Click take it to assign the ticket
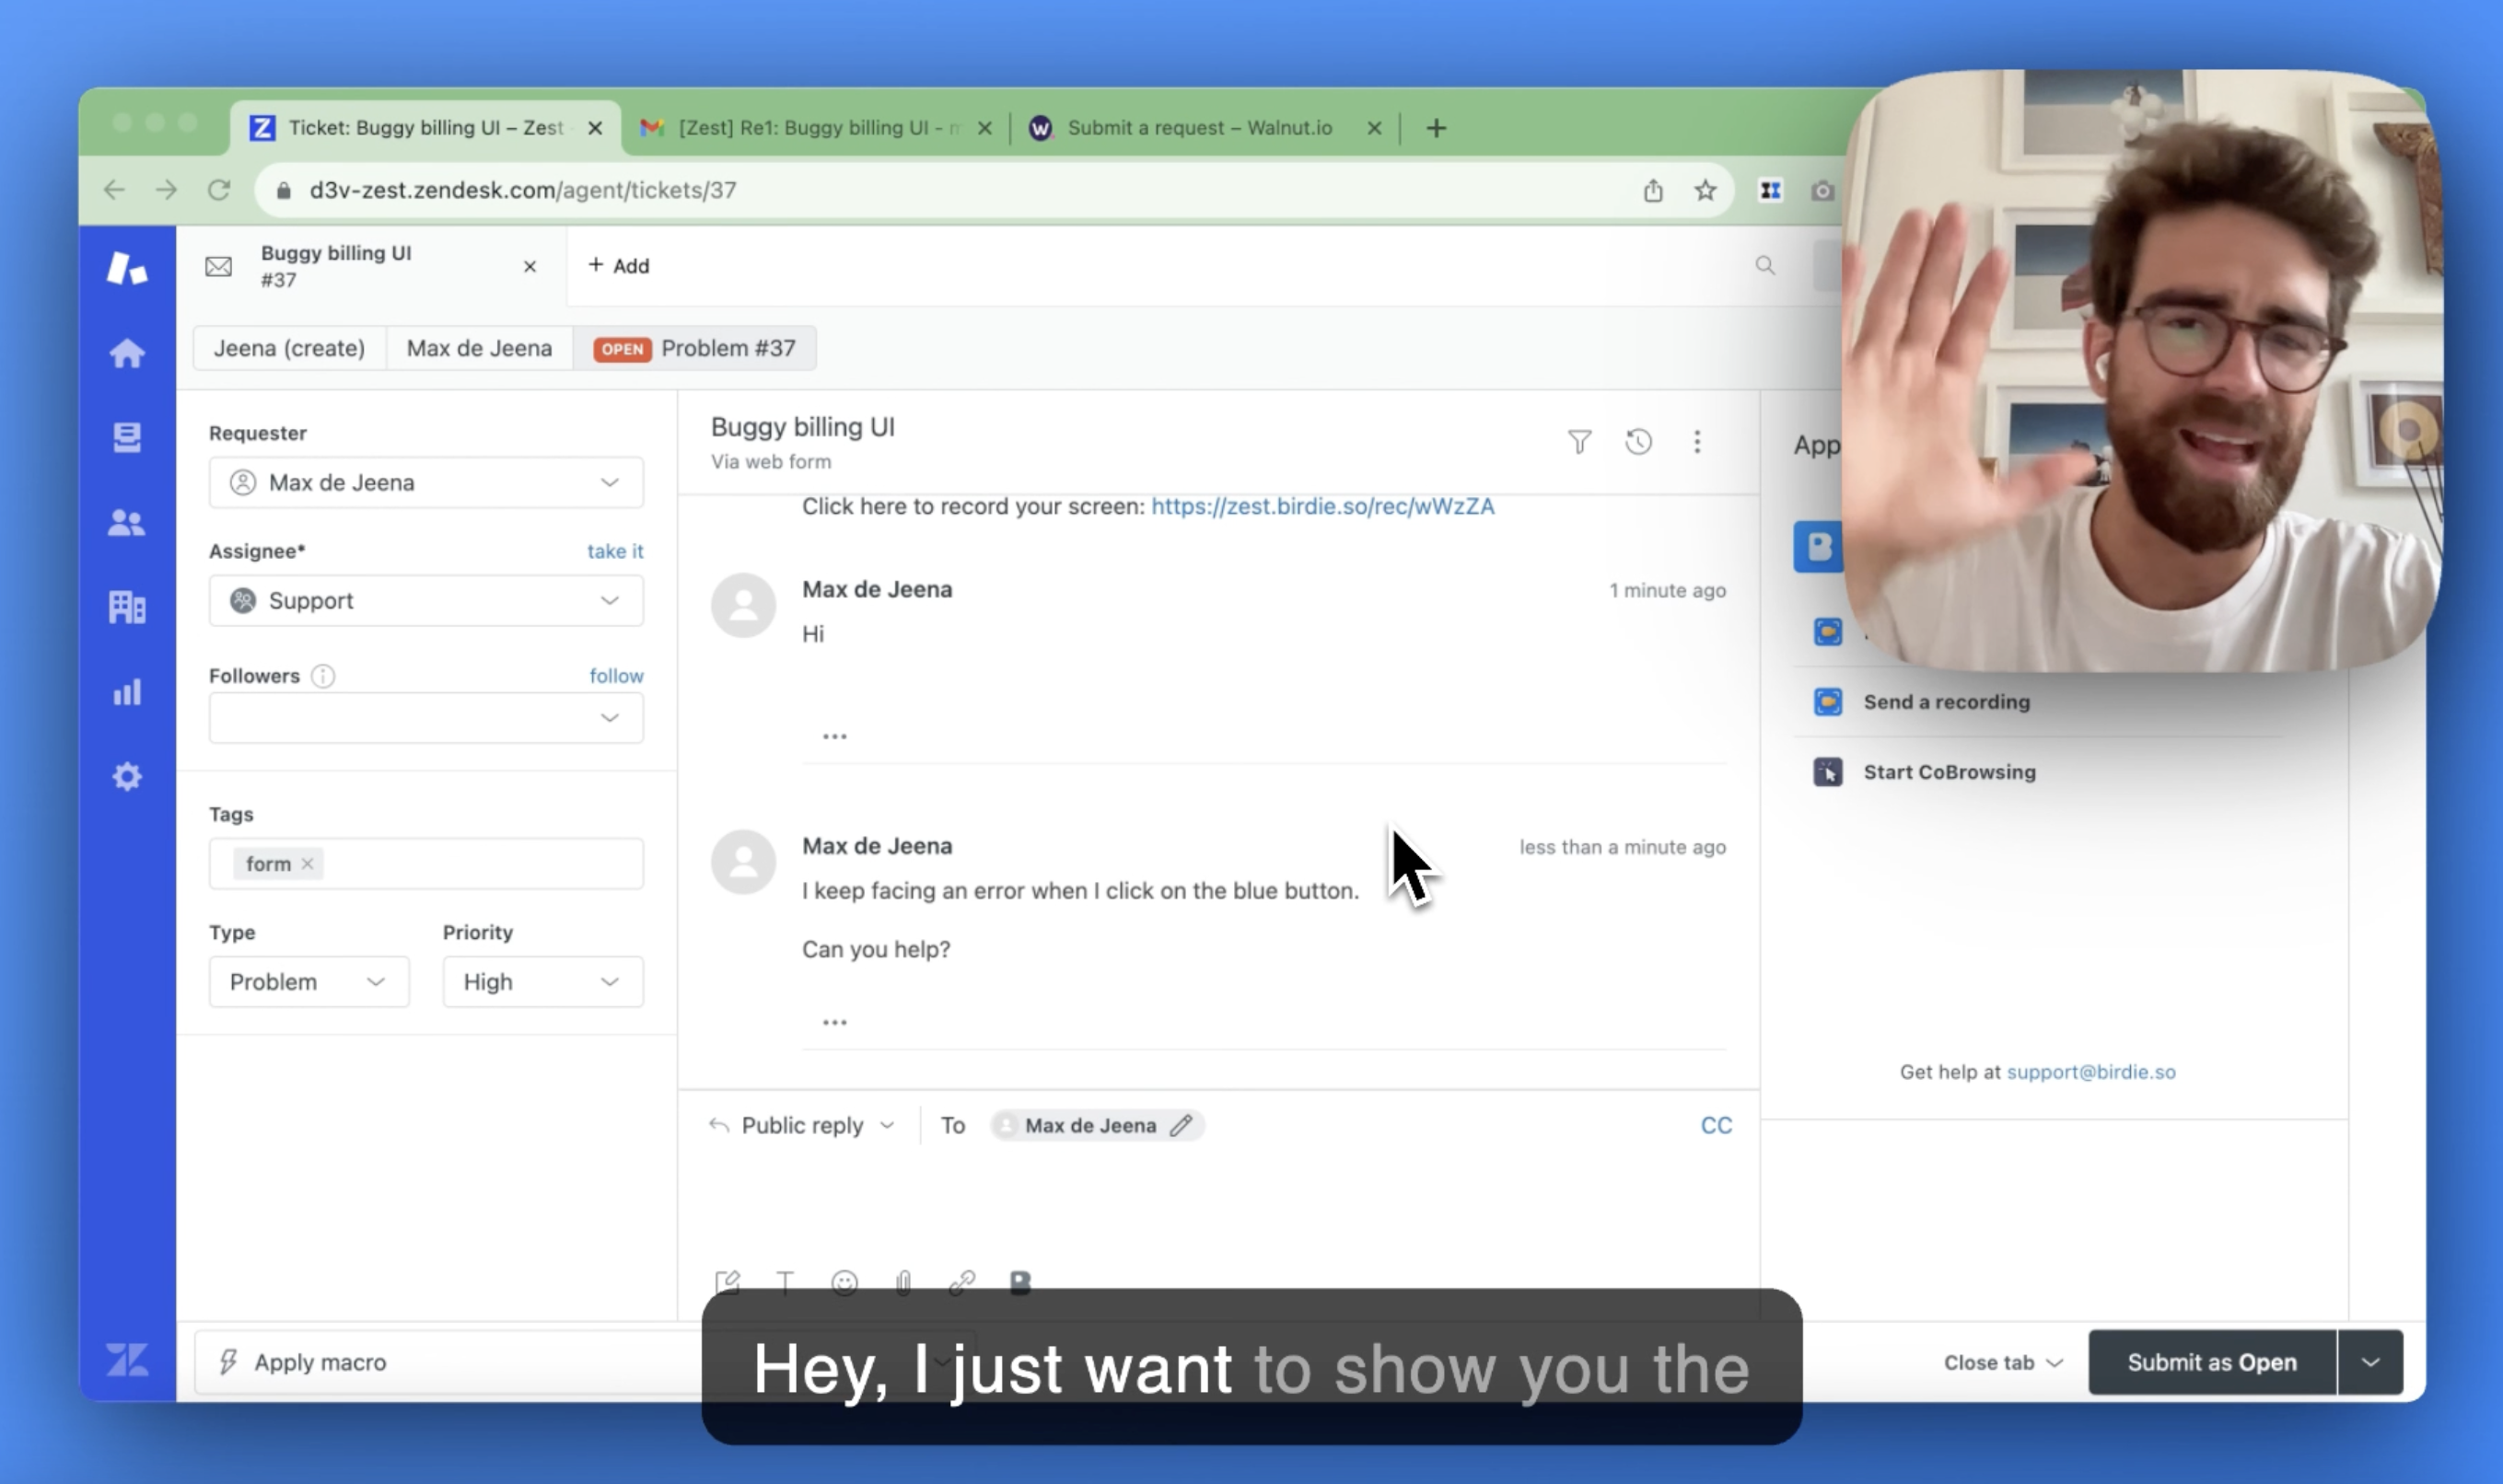 [614, 551]
